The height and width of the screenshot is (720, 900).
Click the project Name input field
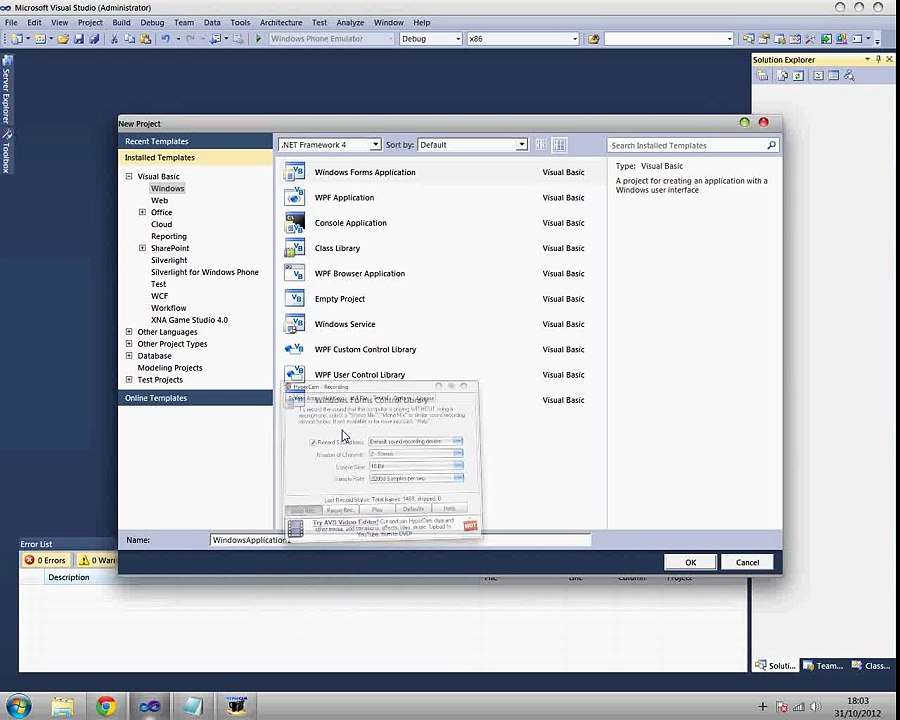(400, 540)
